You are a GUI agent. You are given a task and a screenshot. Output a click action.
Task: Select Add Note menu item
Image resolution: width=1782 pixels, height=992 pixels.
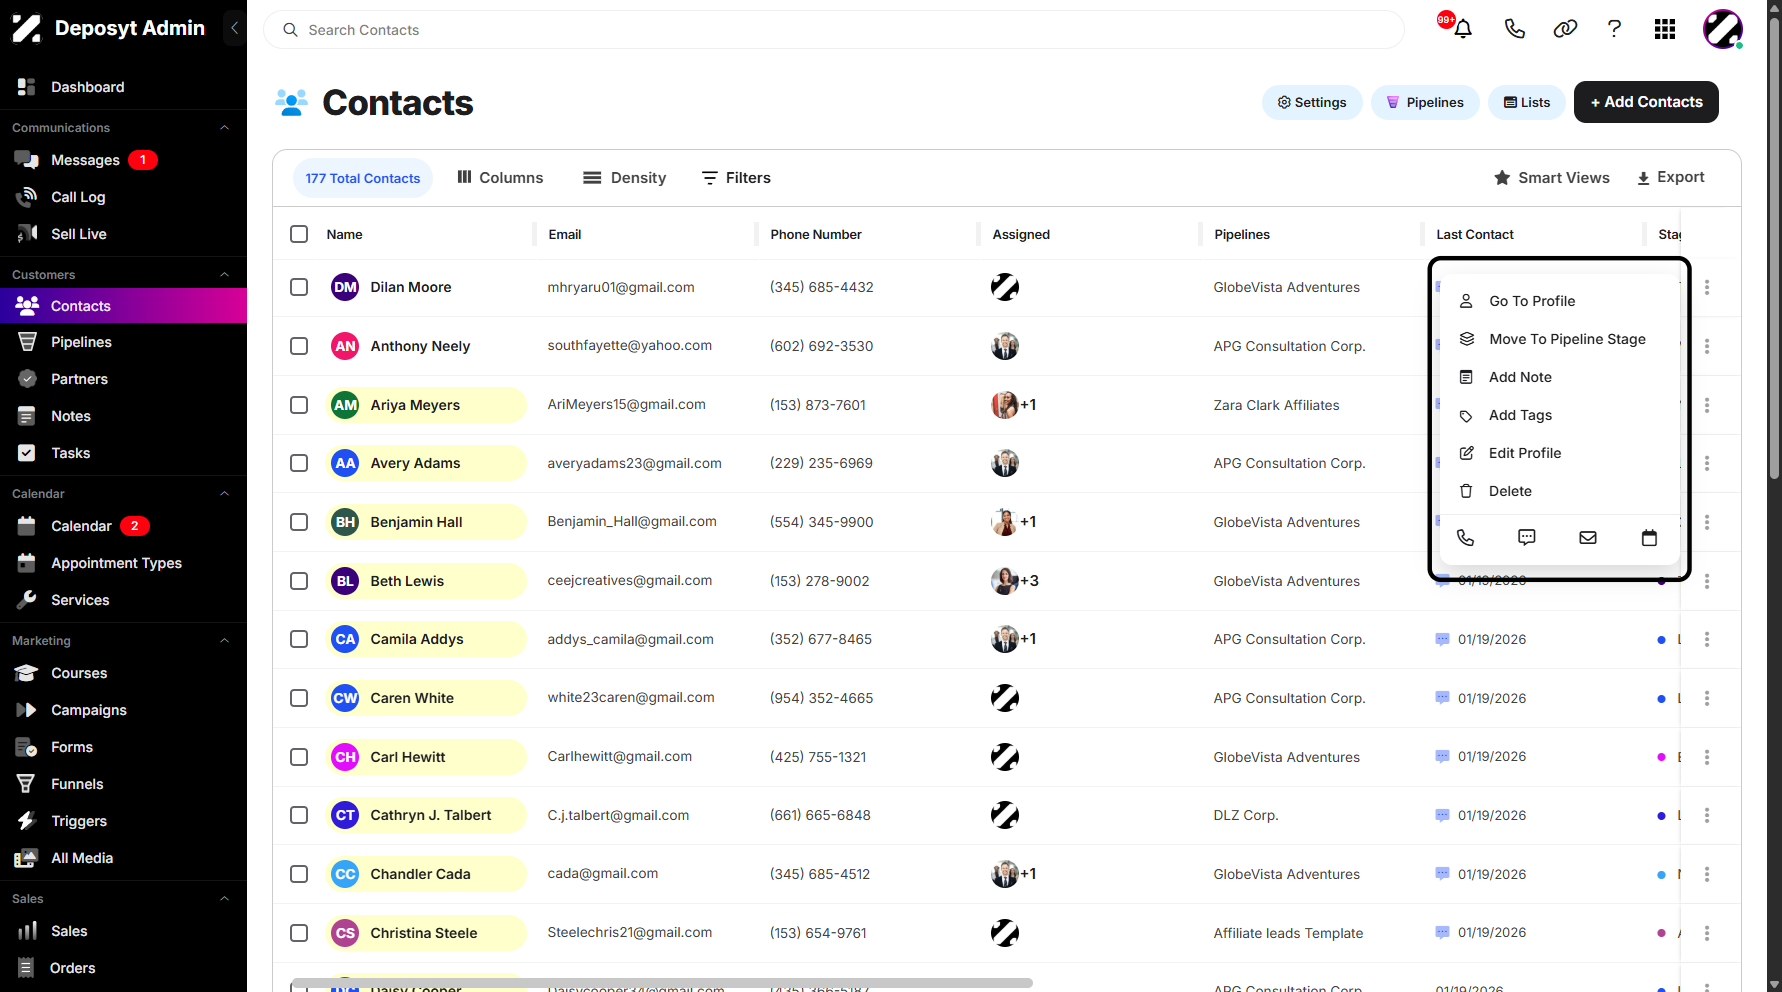pyautogui.click(x=1559, y=377)
